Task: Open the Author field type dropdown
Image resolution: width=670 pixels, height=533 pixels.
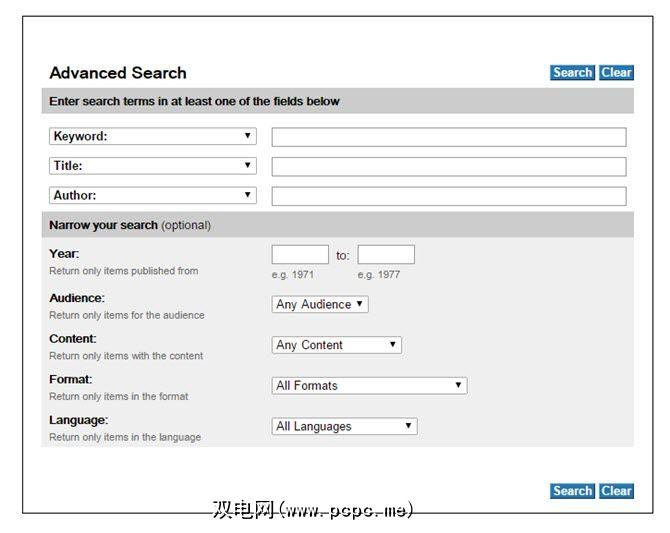Action: (152, 196)
